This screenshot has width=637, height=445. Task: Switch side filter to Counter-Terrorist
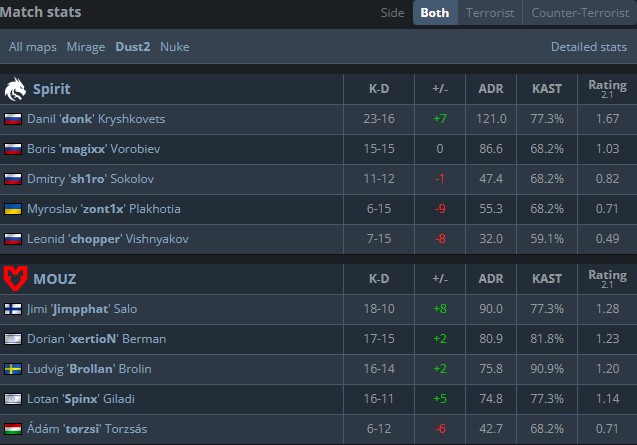click(579, 13)
